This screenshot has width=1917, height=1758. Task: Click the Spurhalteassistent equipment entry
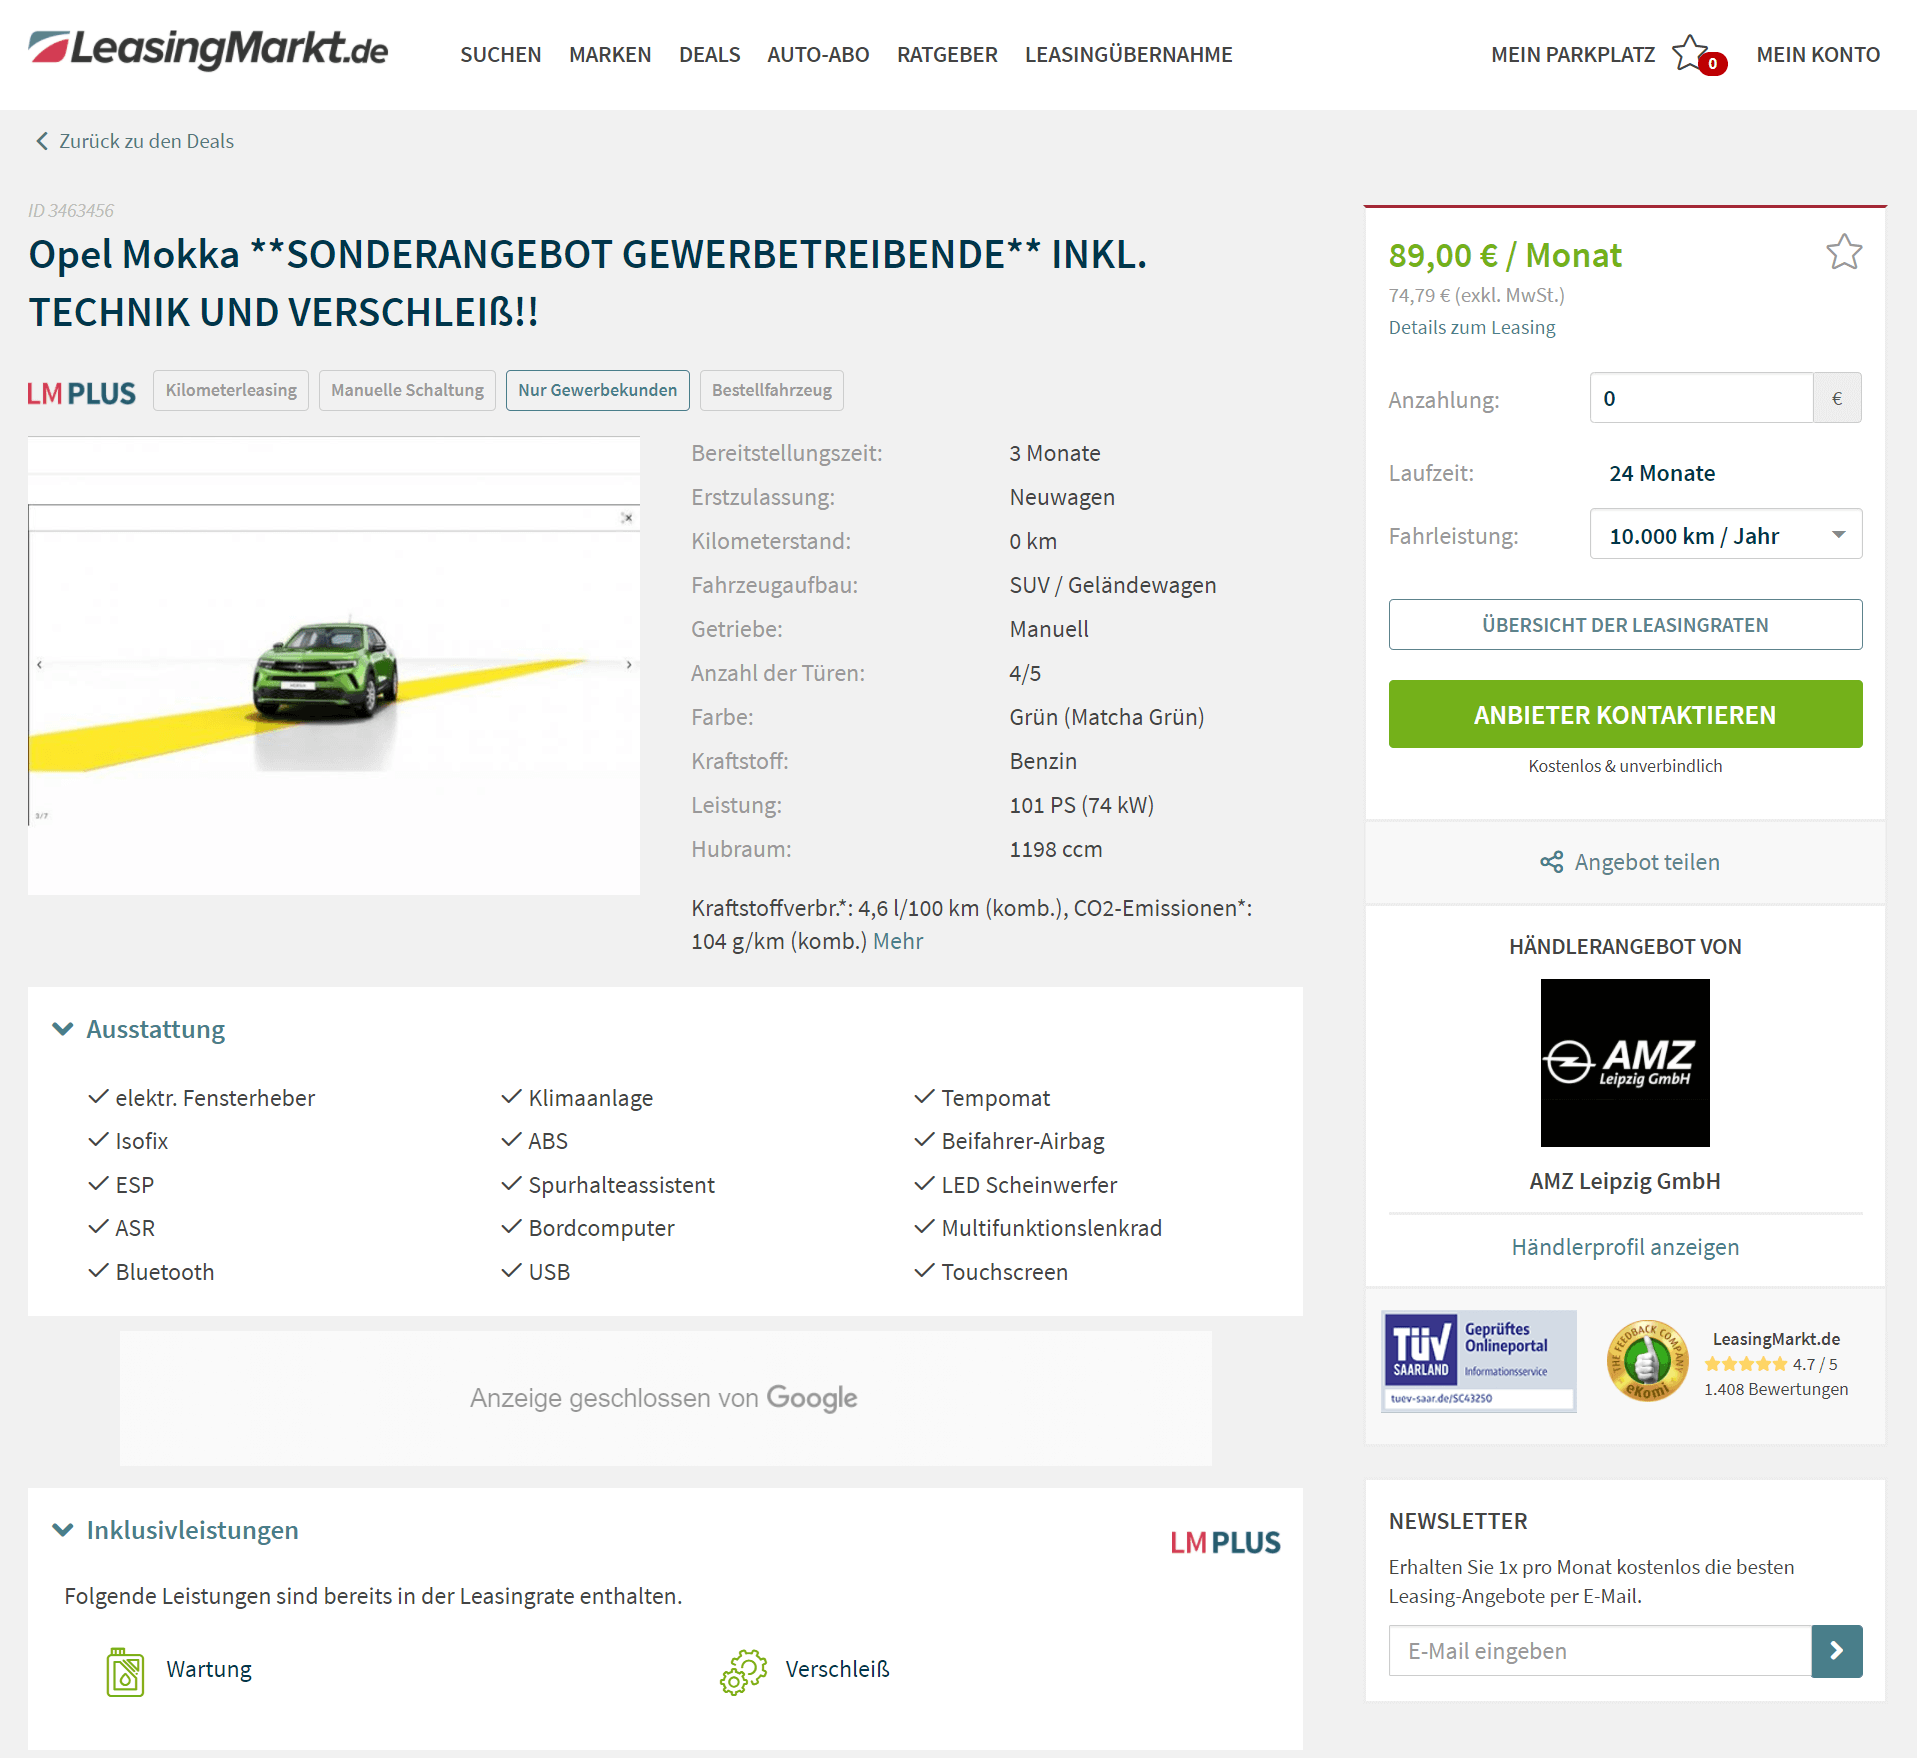coord(621,1185)
